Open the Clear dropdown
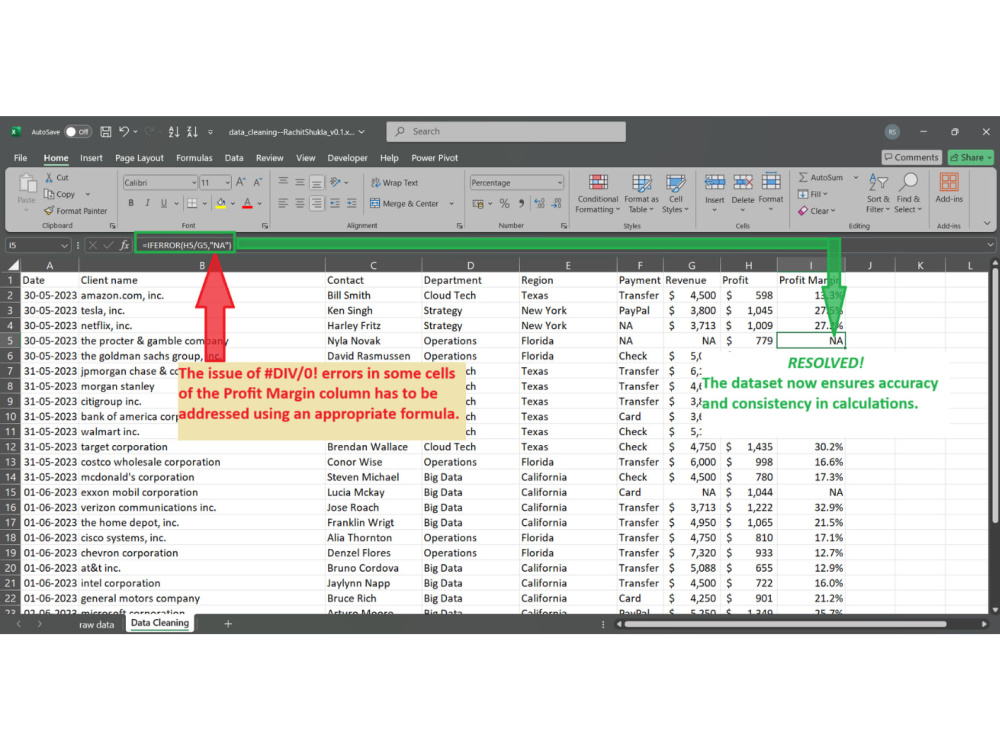 (x=816, y=210)
